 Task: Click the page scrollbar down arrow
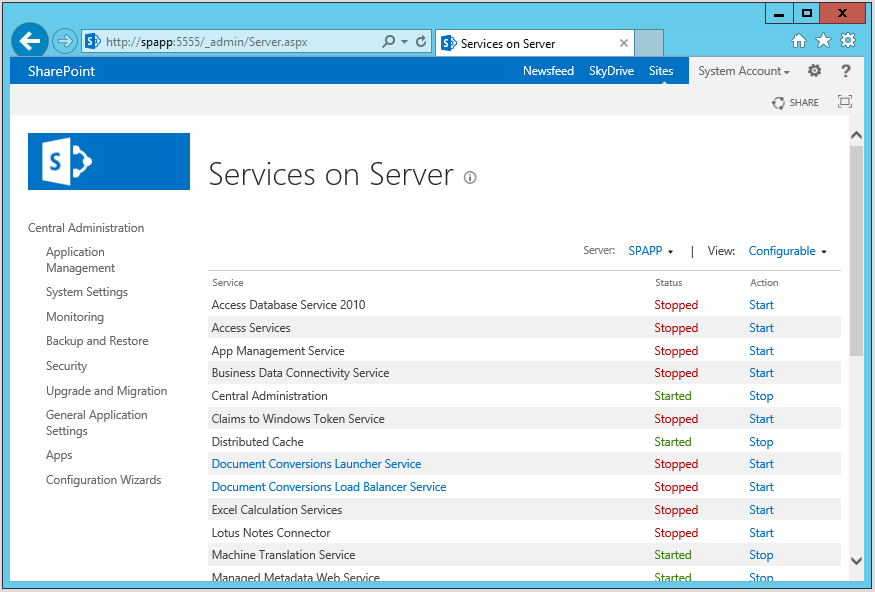point(856,560)
